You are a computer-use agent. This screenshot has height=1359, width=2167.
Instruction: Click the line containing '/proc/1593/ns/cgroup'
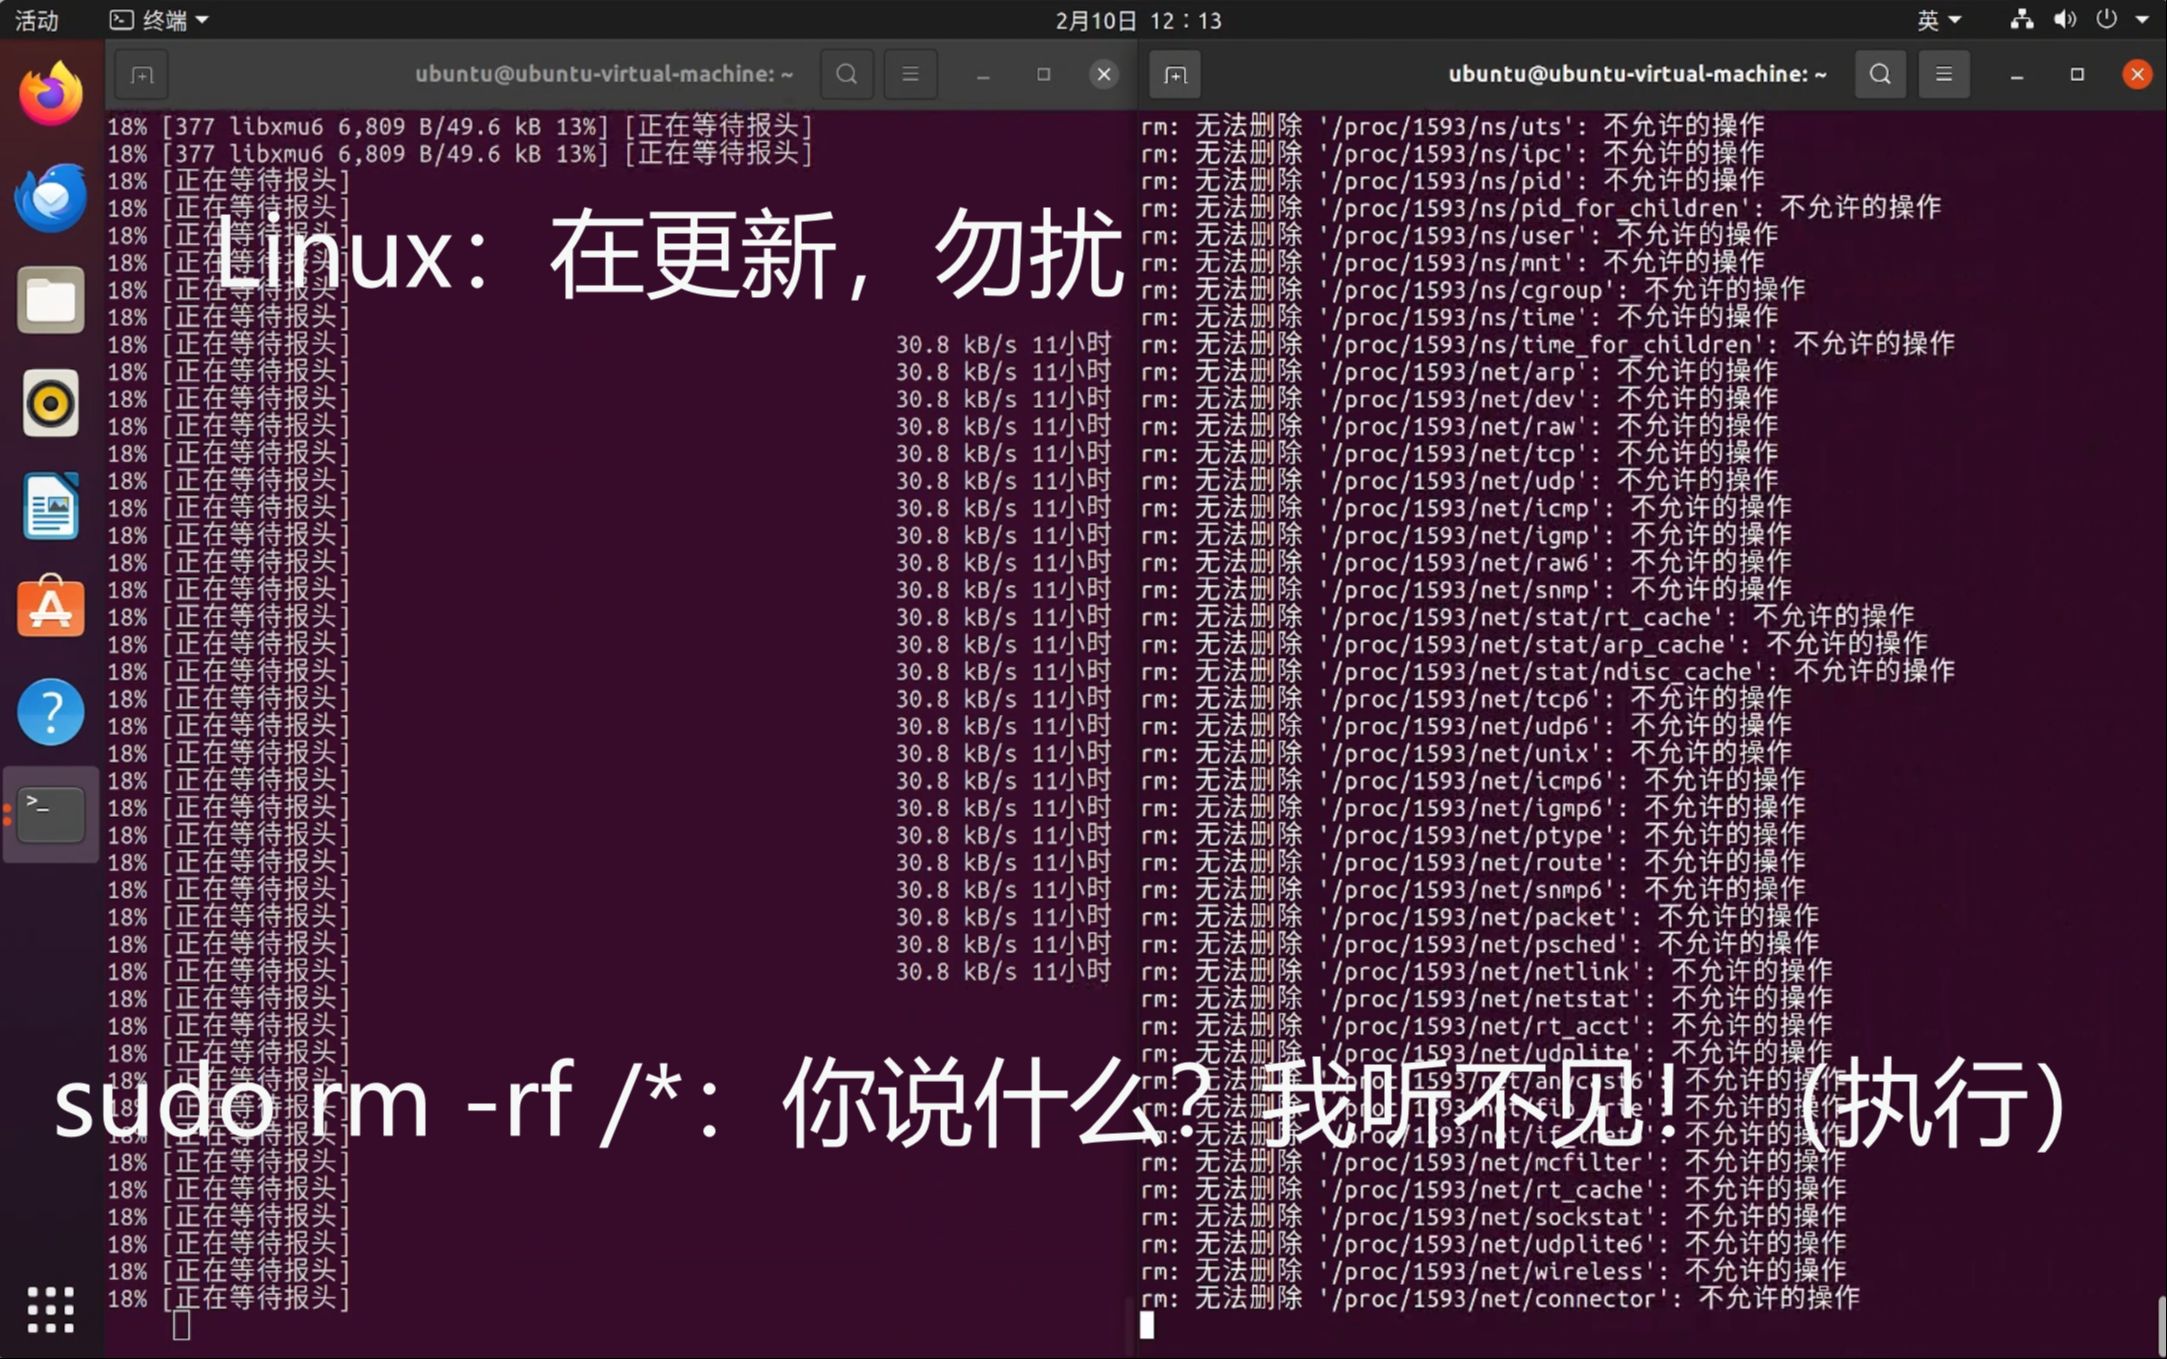click(1473, 290)
